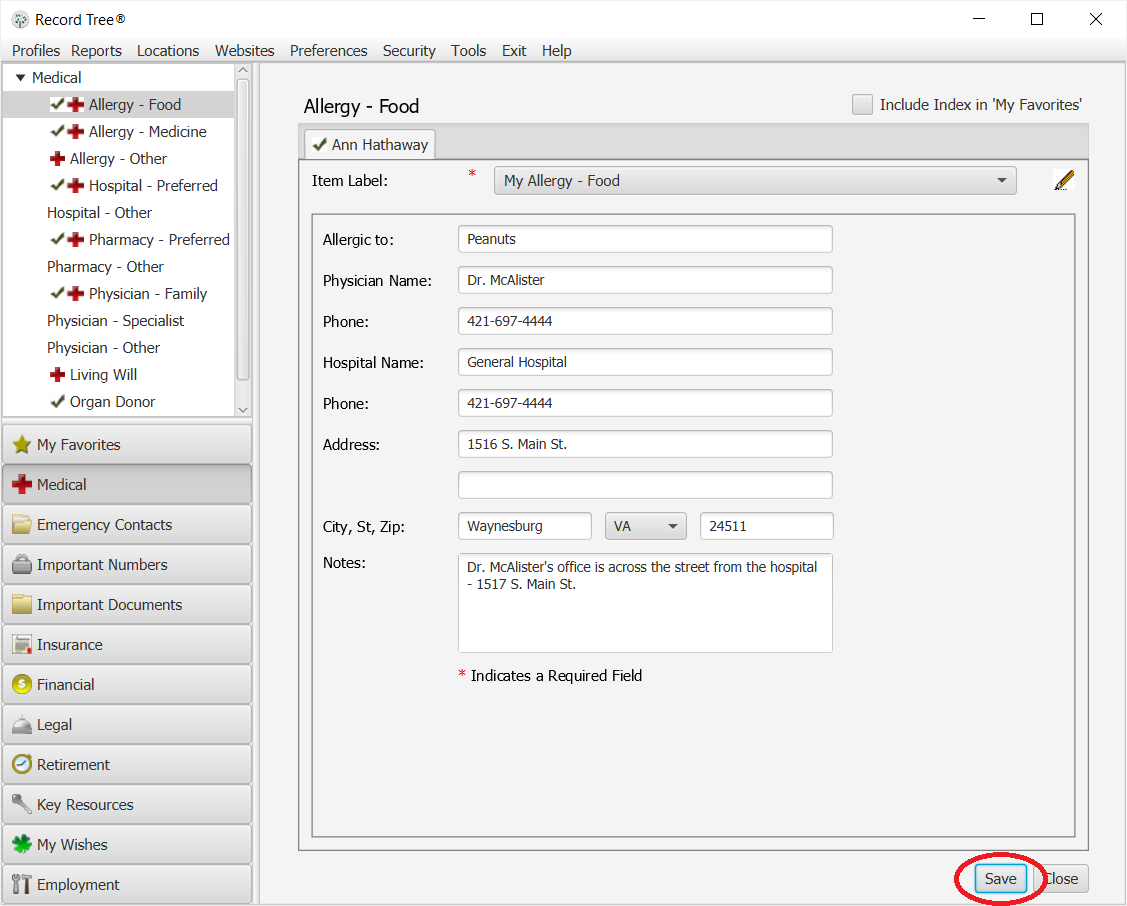The image size is (1127, 906).
Task: Click inside the Allergic to field
Action: coord(645,239)
